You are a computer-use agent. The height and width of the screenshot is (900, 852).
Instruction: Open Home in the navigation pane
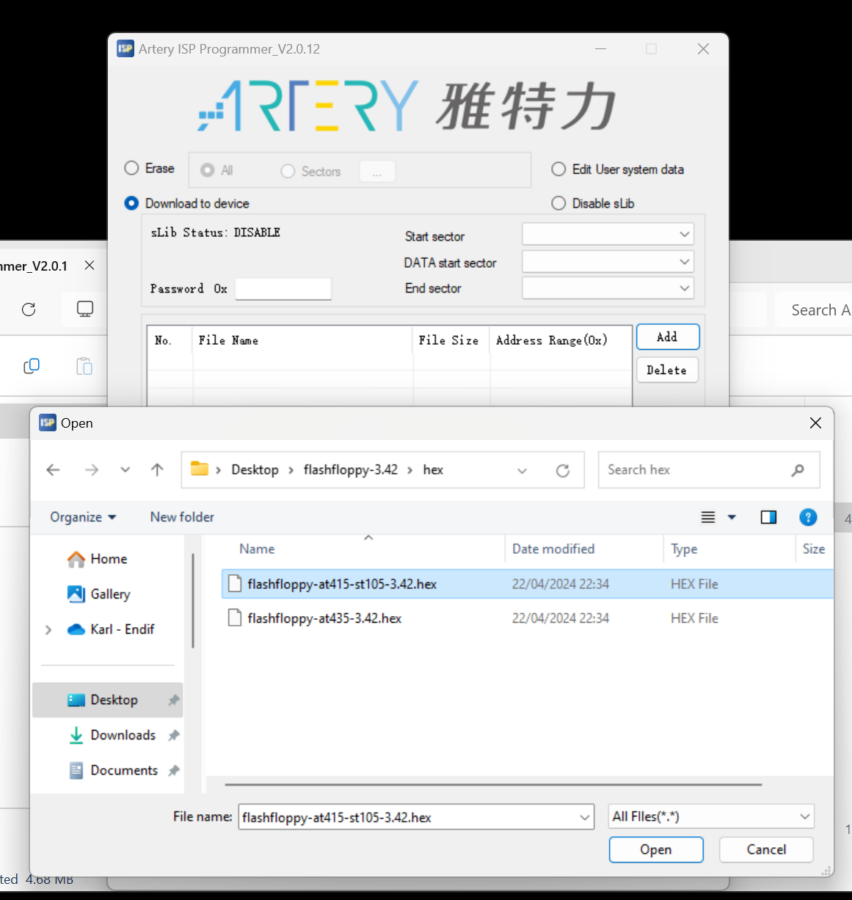(x=109, y=559)
